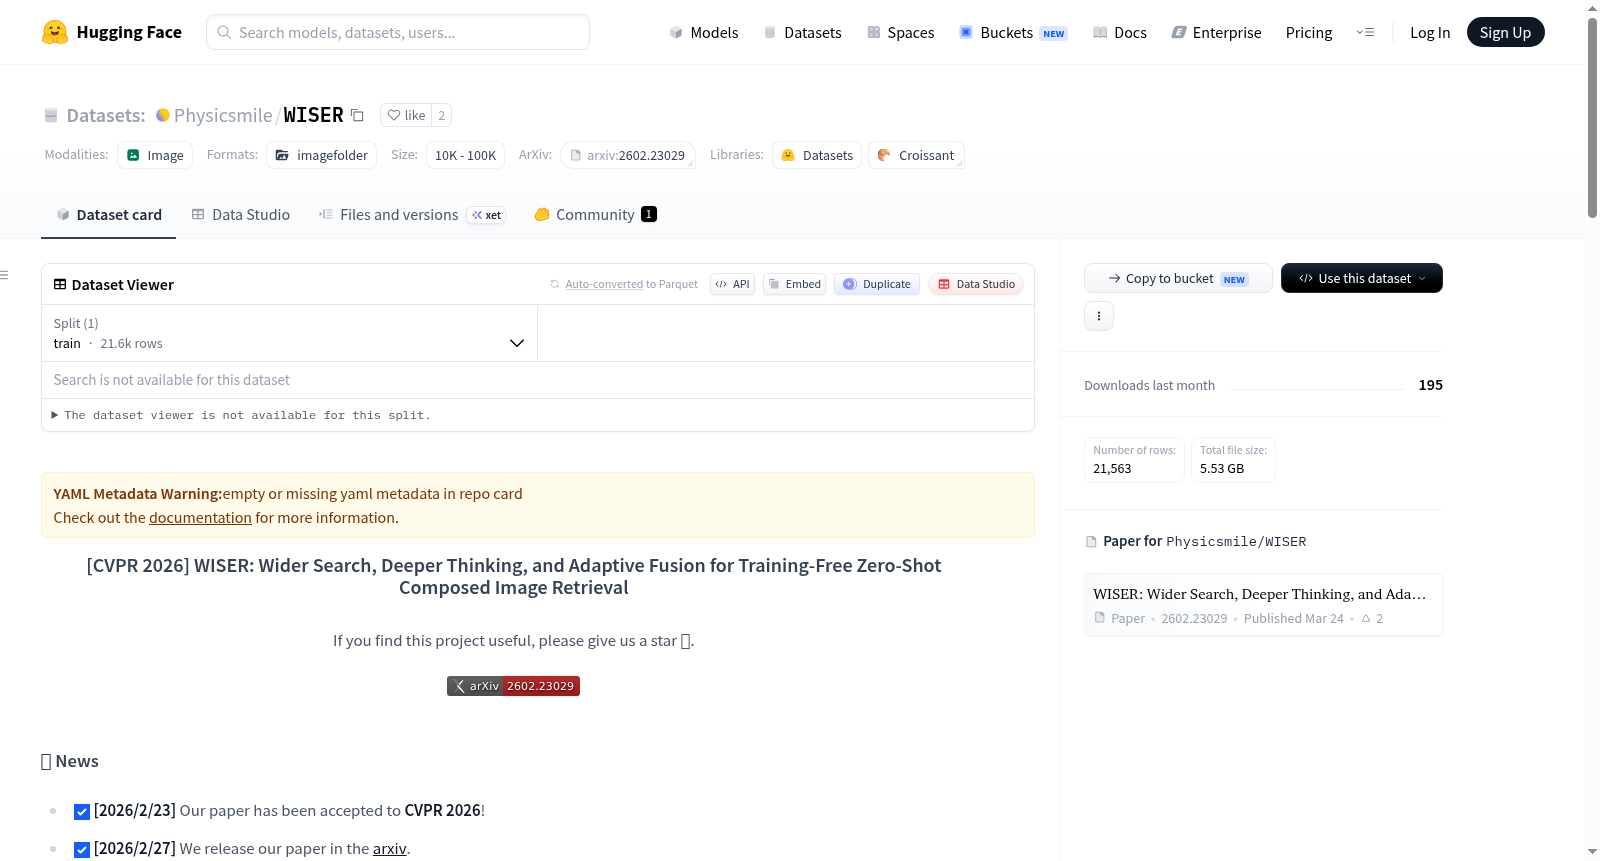Click the like count number 2
Screen dimensions: 1600x861
pyautogui.click(x=441, y=115)
